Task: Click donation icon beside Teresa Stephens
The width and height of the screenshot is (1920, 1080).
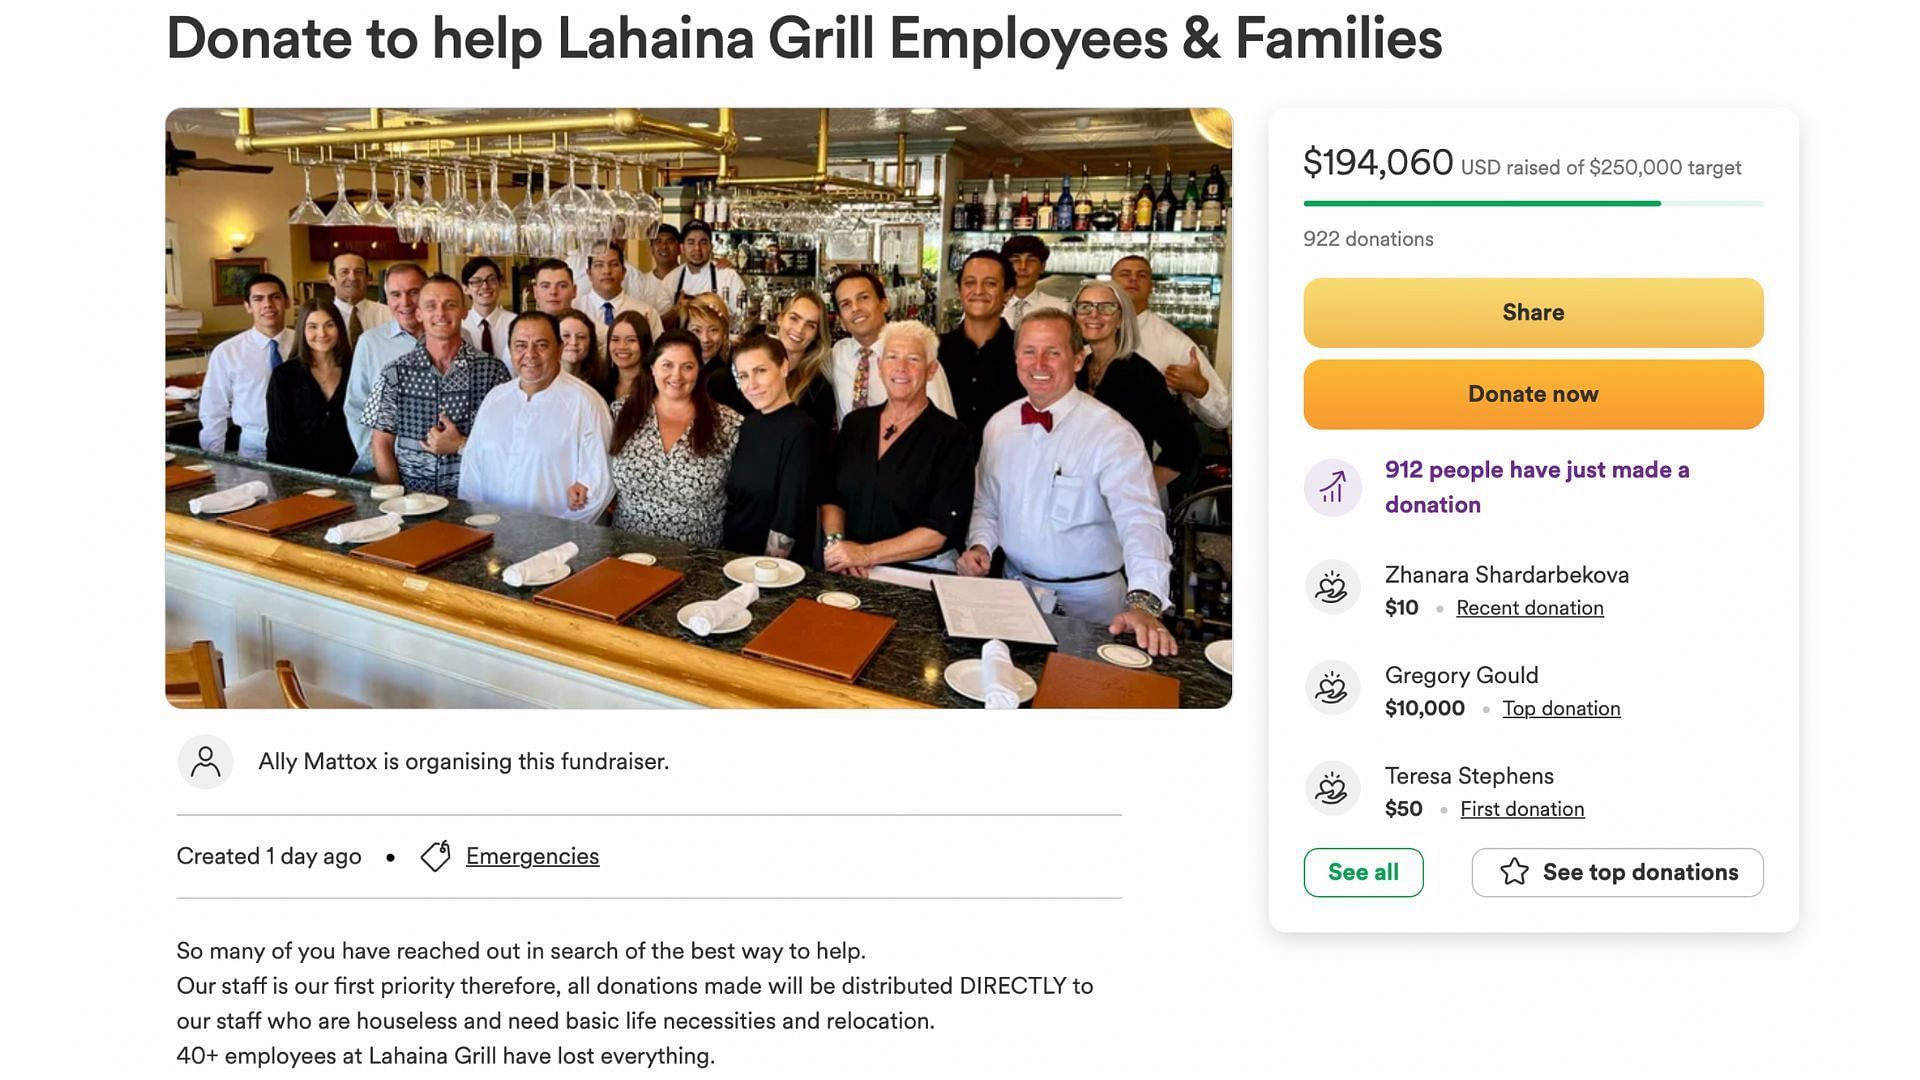Action: tap(1332, 789)
